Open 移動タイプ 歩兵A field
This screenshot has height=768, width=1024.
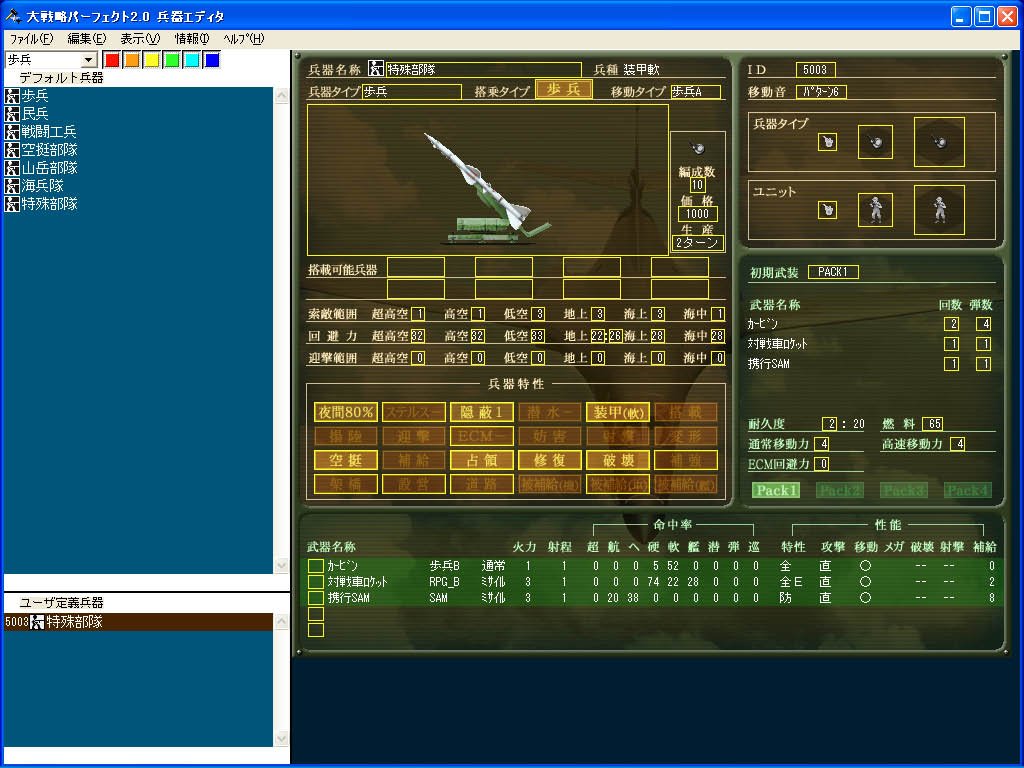click(x=696, y=91)
